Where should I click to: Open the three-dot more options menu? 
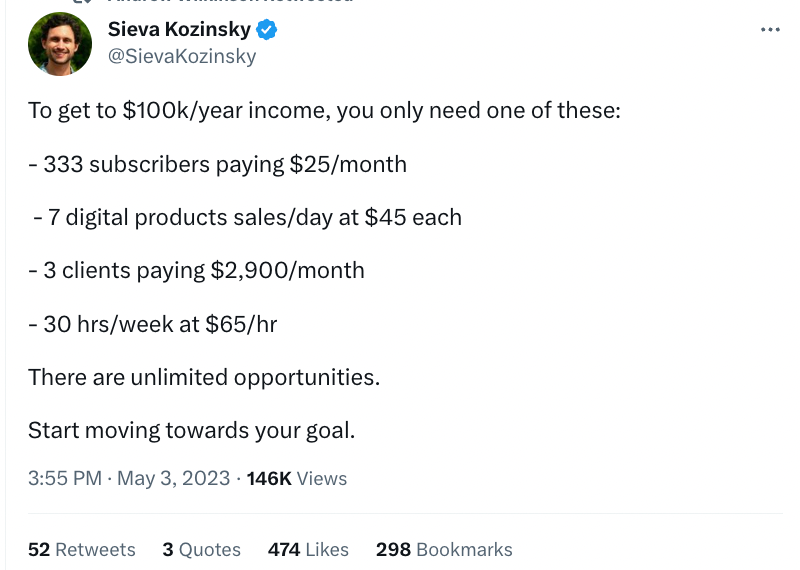click(770, 30)
